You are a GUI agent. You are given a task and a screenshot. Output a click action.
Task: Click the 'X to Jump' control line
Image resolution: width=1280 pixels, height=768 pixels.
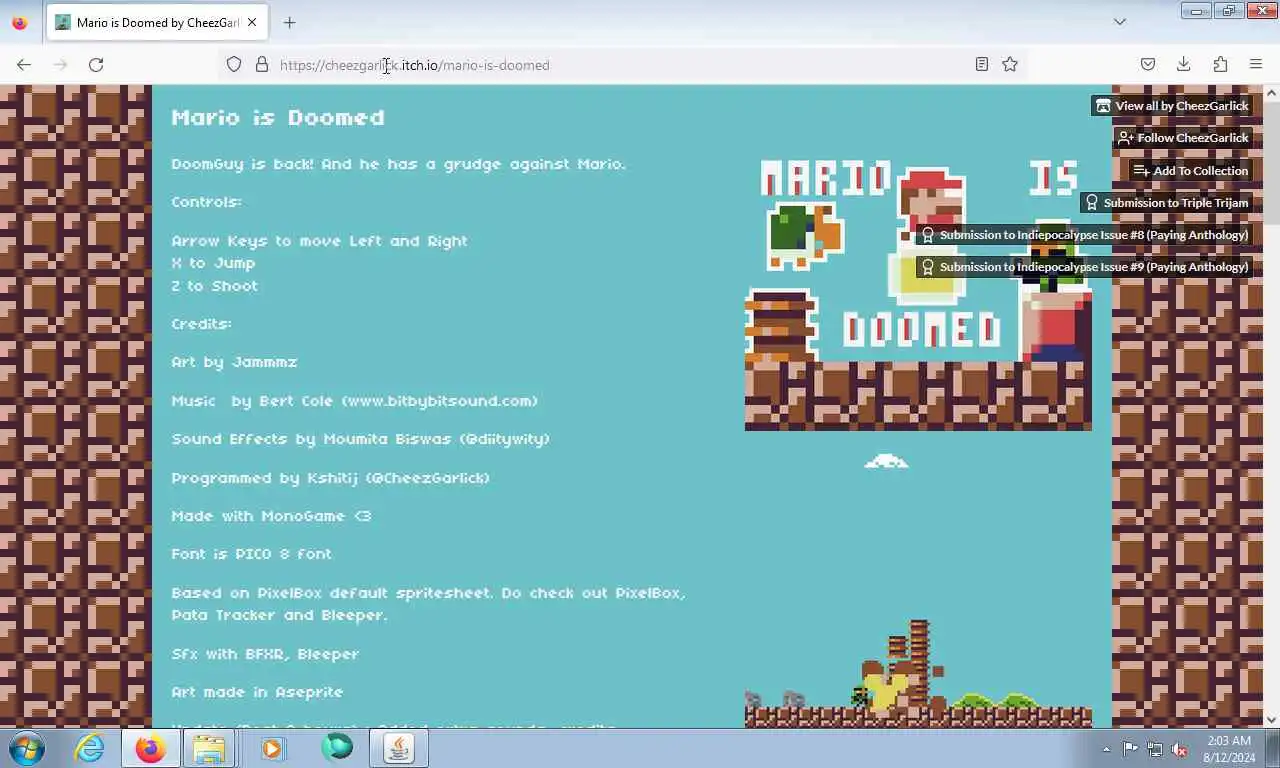point(213,263)
